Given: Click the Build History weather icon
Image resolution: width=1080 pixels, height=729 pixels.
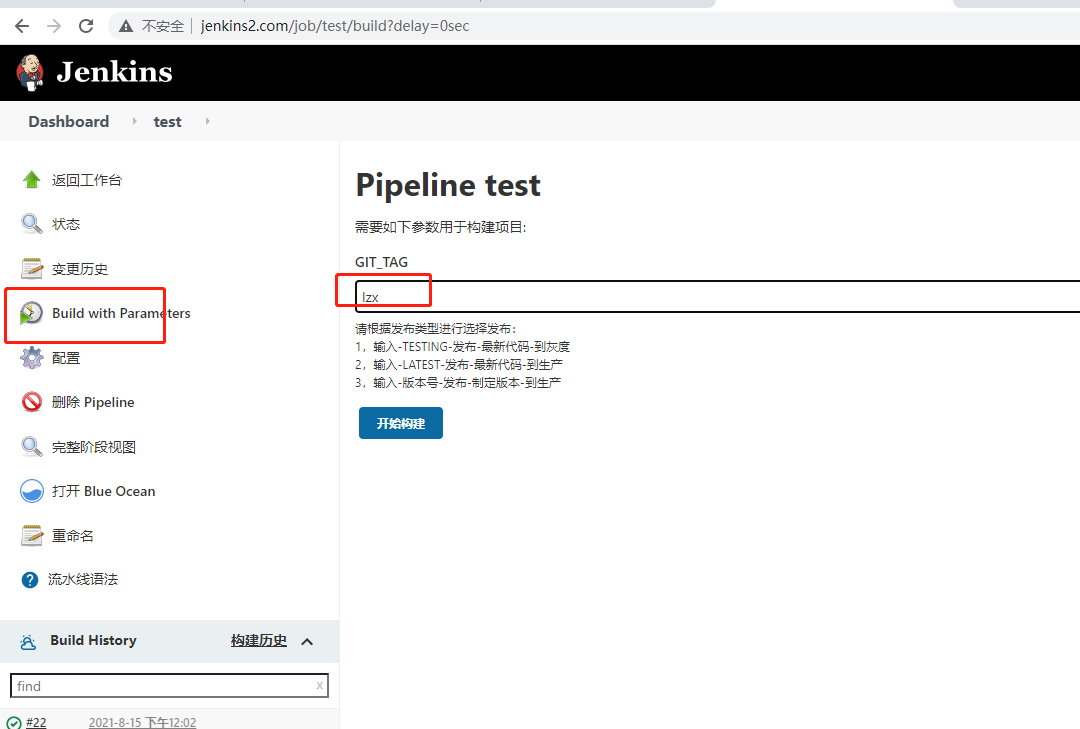Looking at the screenshot, I should click(28, 642).
